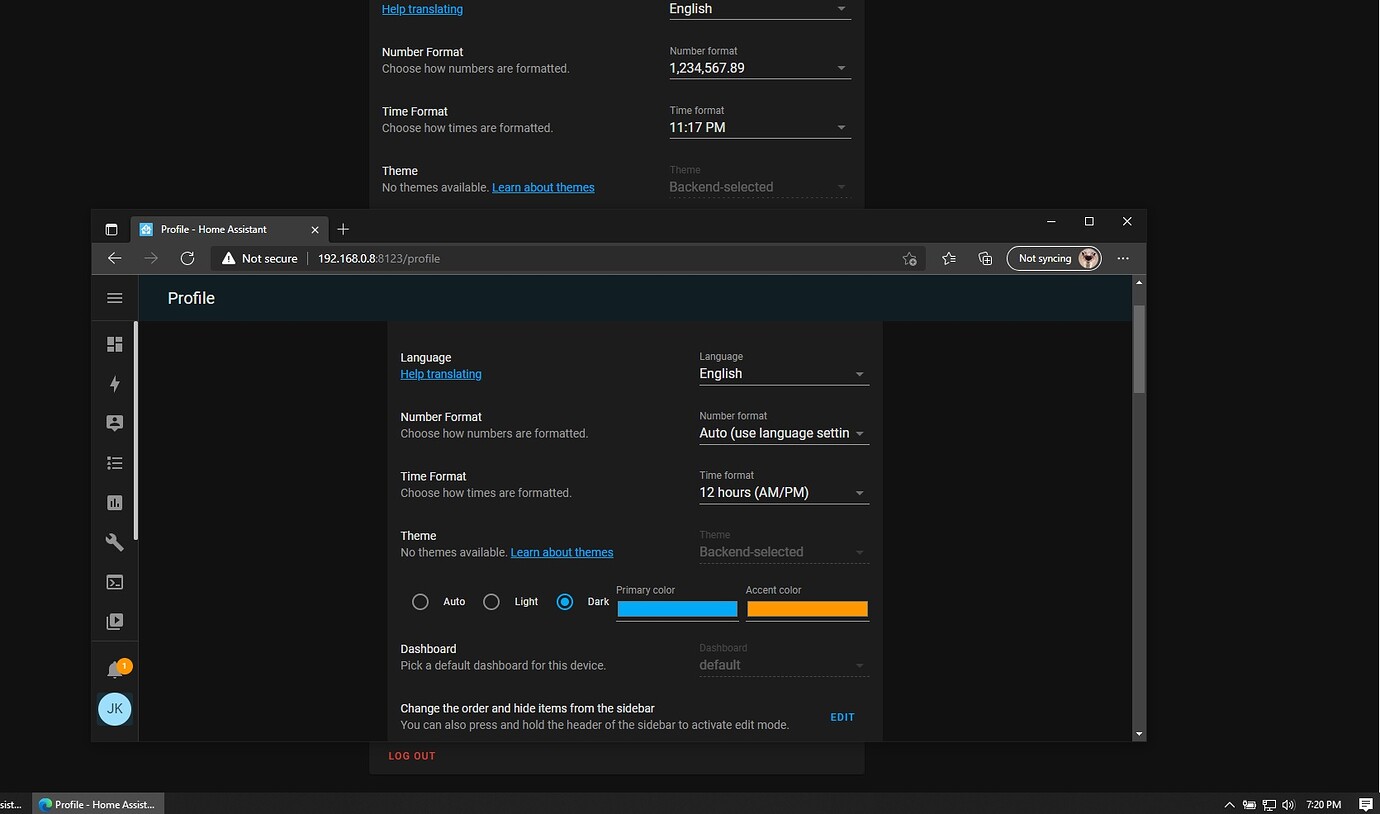This screenshot has height=814, width=1380.
Task: Open the History chart icon in sidebar
Action: pyautogui.click(x=115, y=503)
